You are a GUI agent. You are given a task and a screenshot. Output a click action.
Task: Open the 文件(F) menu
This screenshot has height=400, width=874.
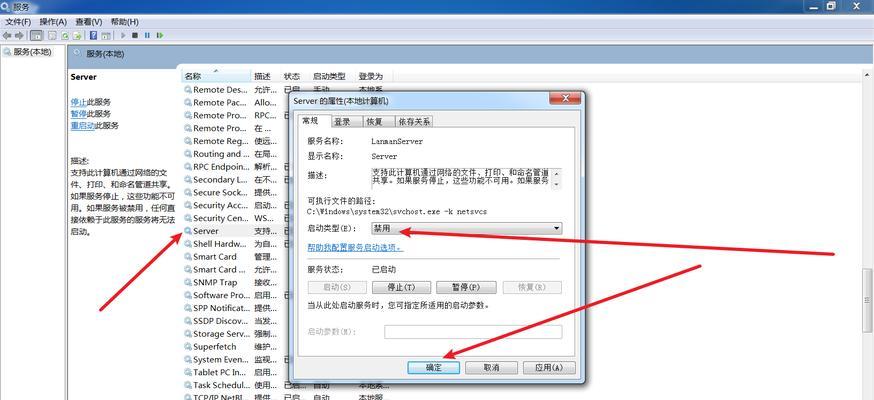click(x=18, y=22)
